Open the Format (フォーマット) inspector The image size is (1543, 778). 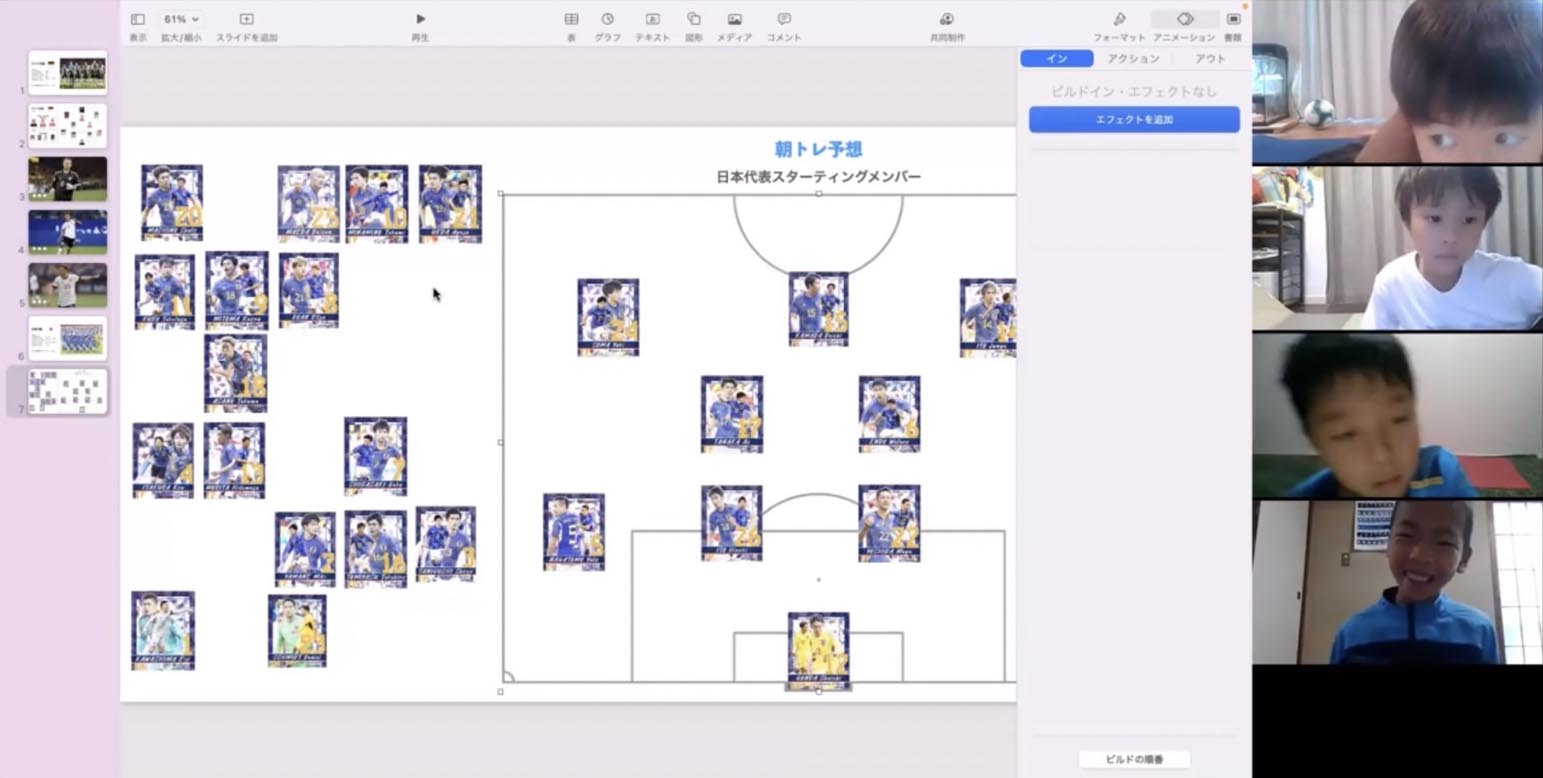click(x=1119, y=19)
